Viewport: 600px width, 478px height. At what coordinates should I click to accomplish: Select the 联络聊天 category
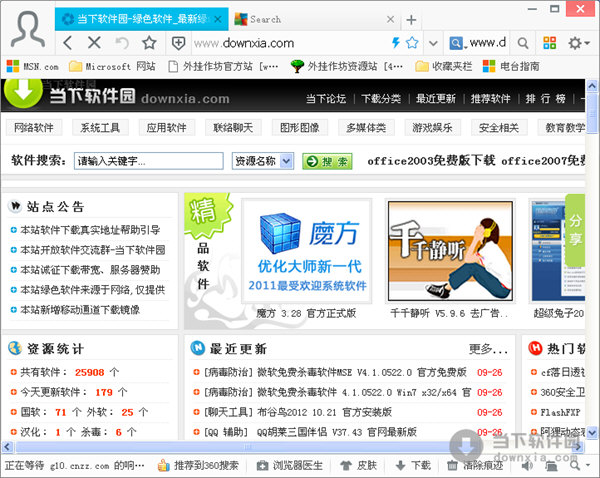(233, 128)
